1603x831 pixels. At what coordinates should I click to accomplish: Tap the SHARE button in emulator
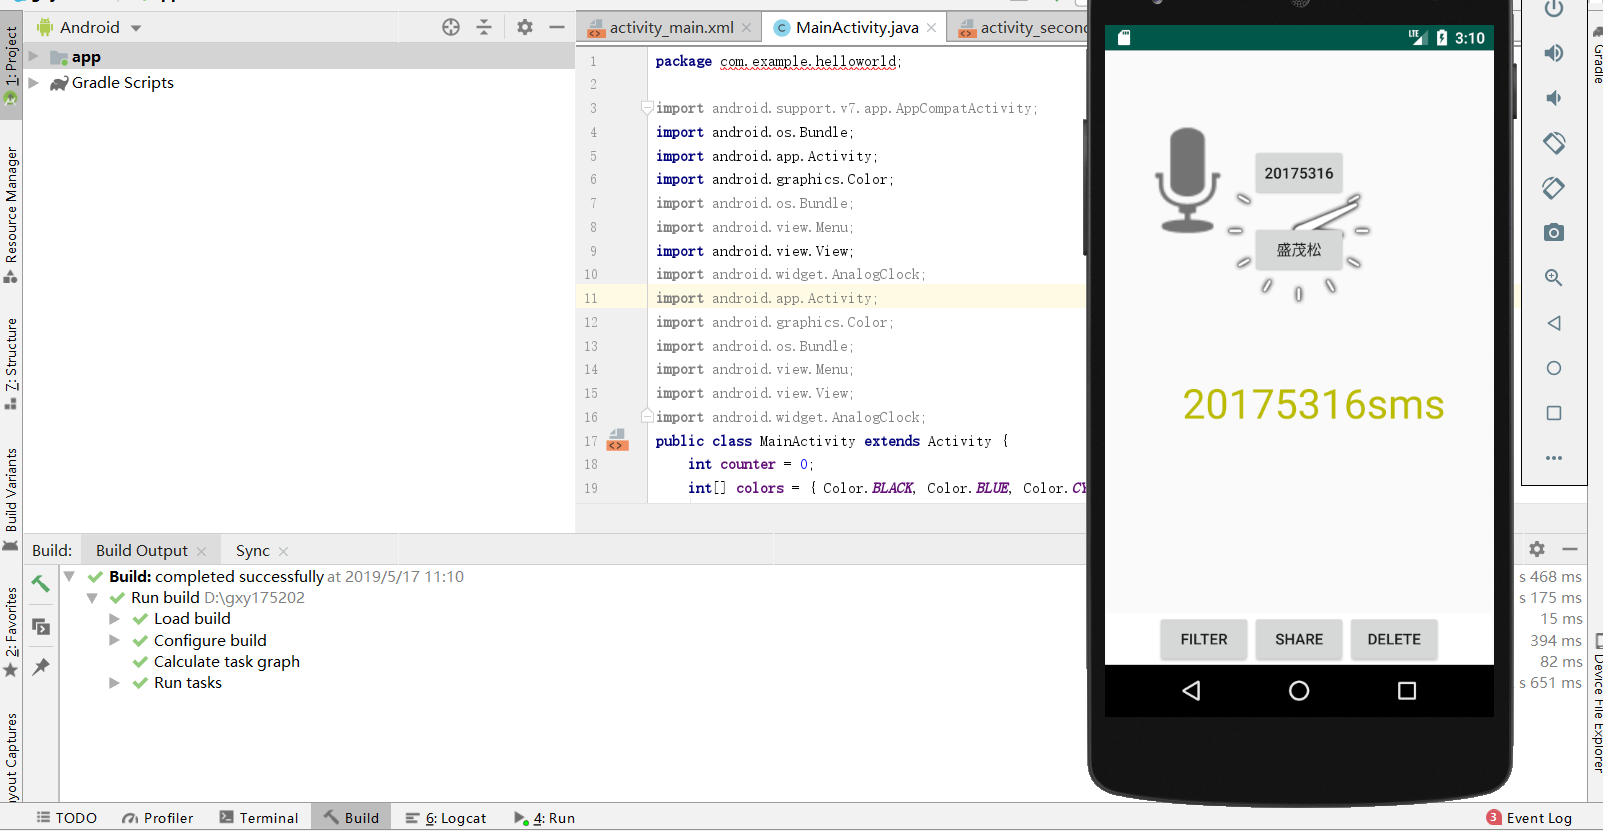1299,640
